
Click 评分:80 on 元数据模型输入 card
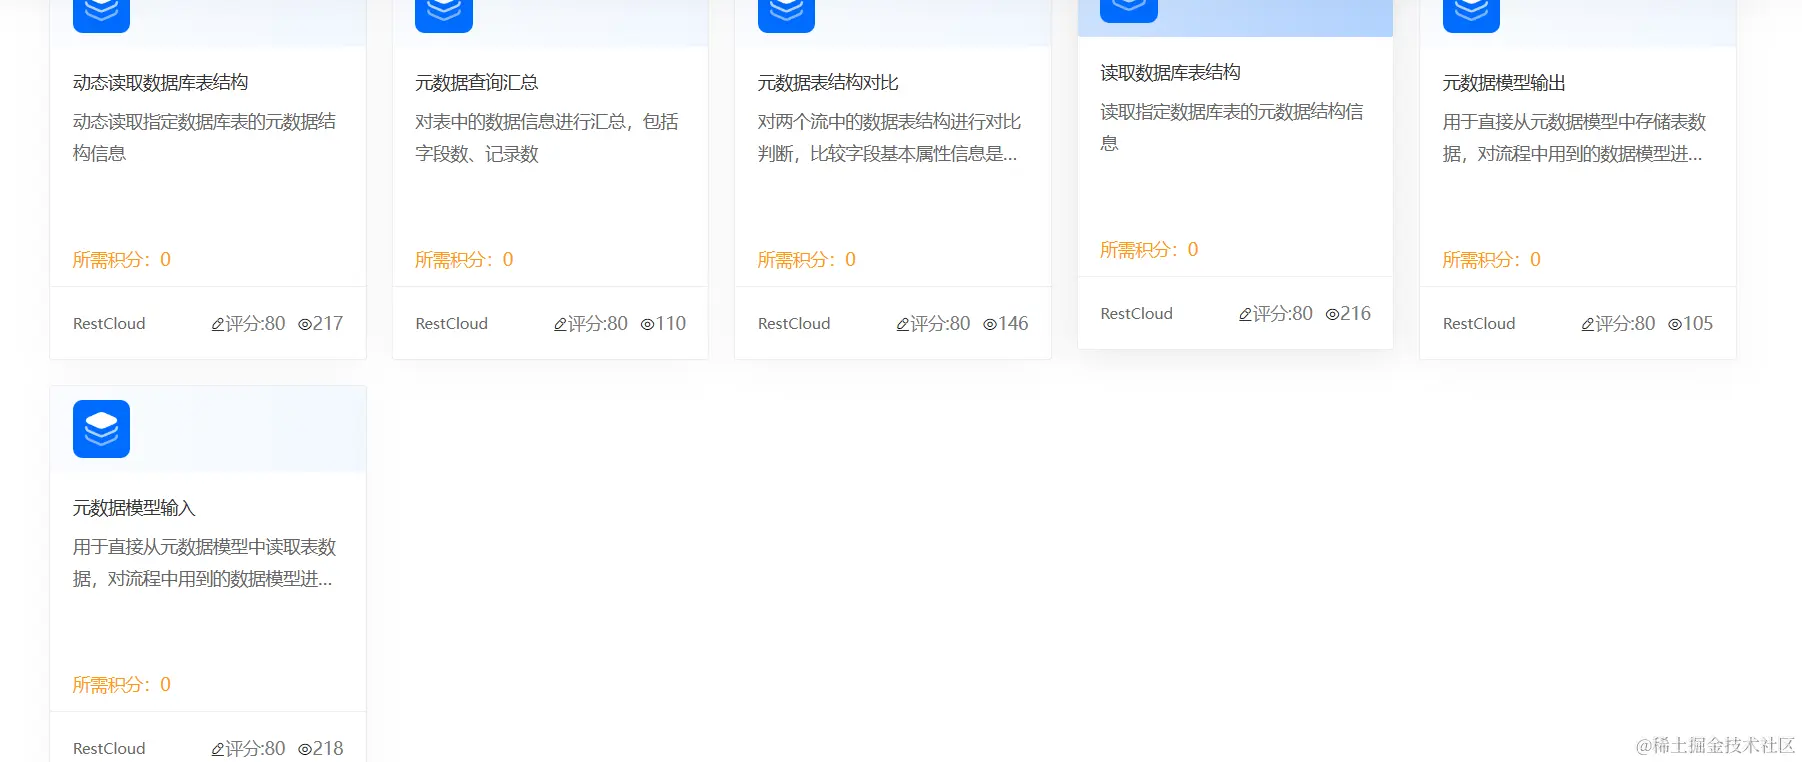[255, 749]
